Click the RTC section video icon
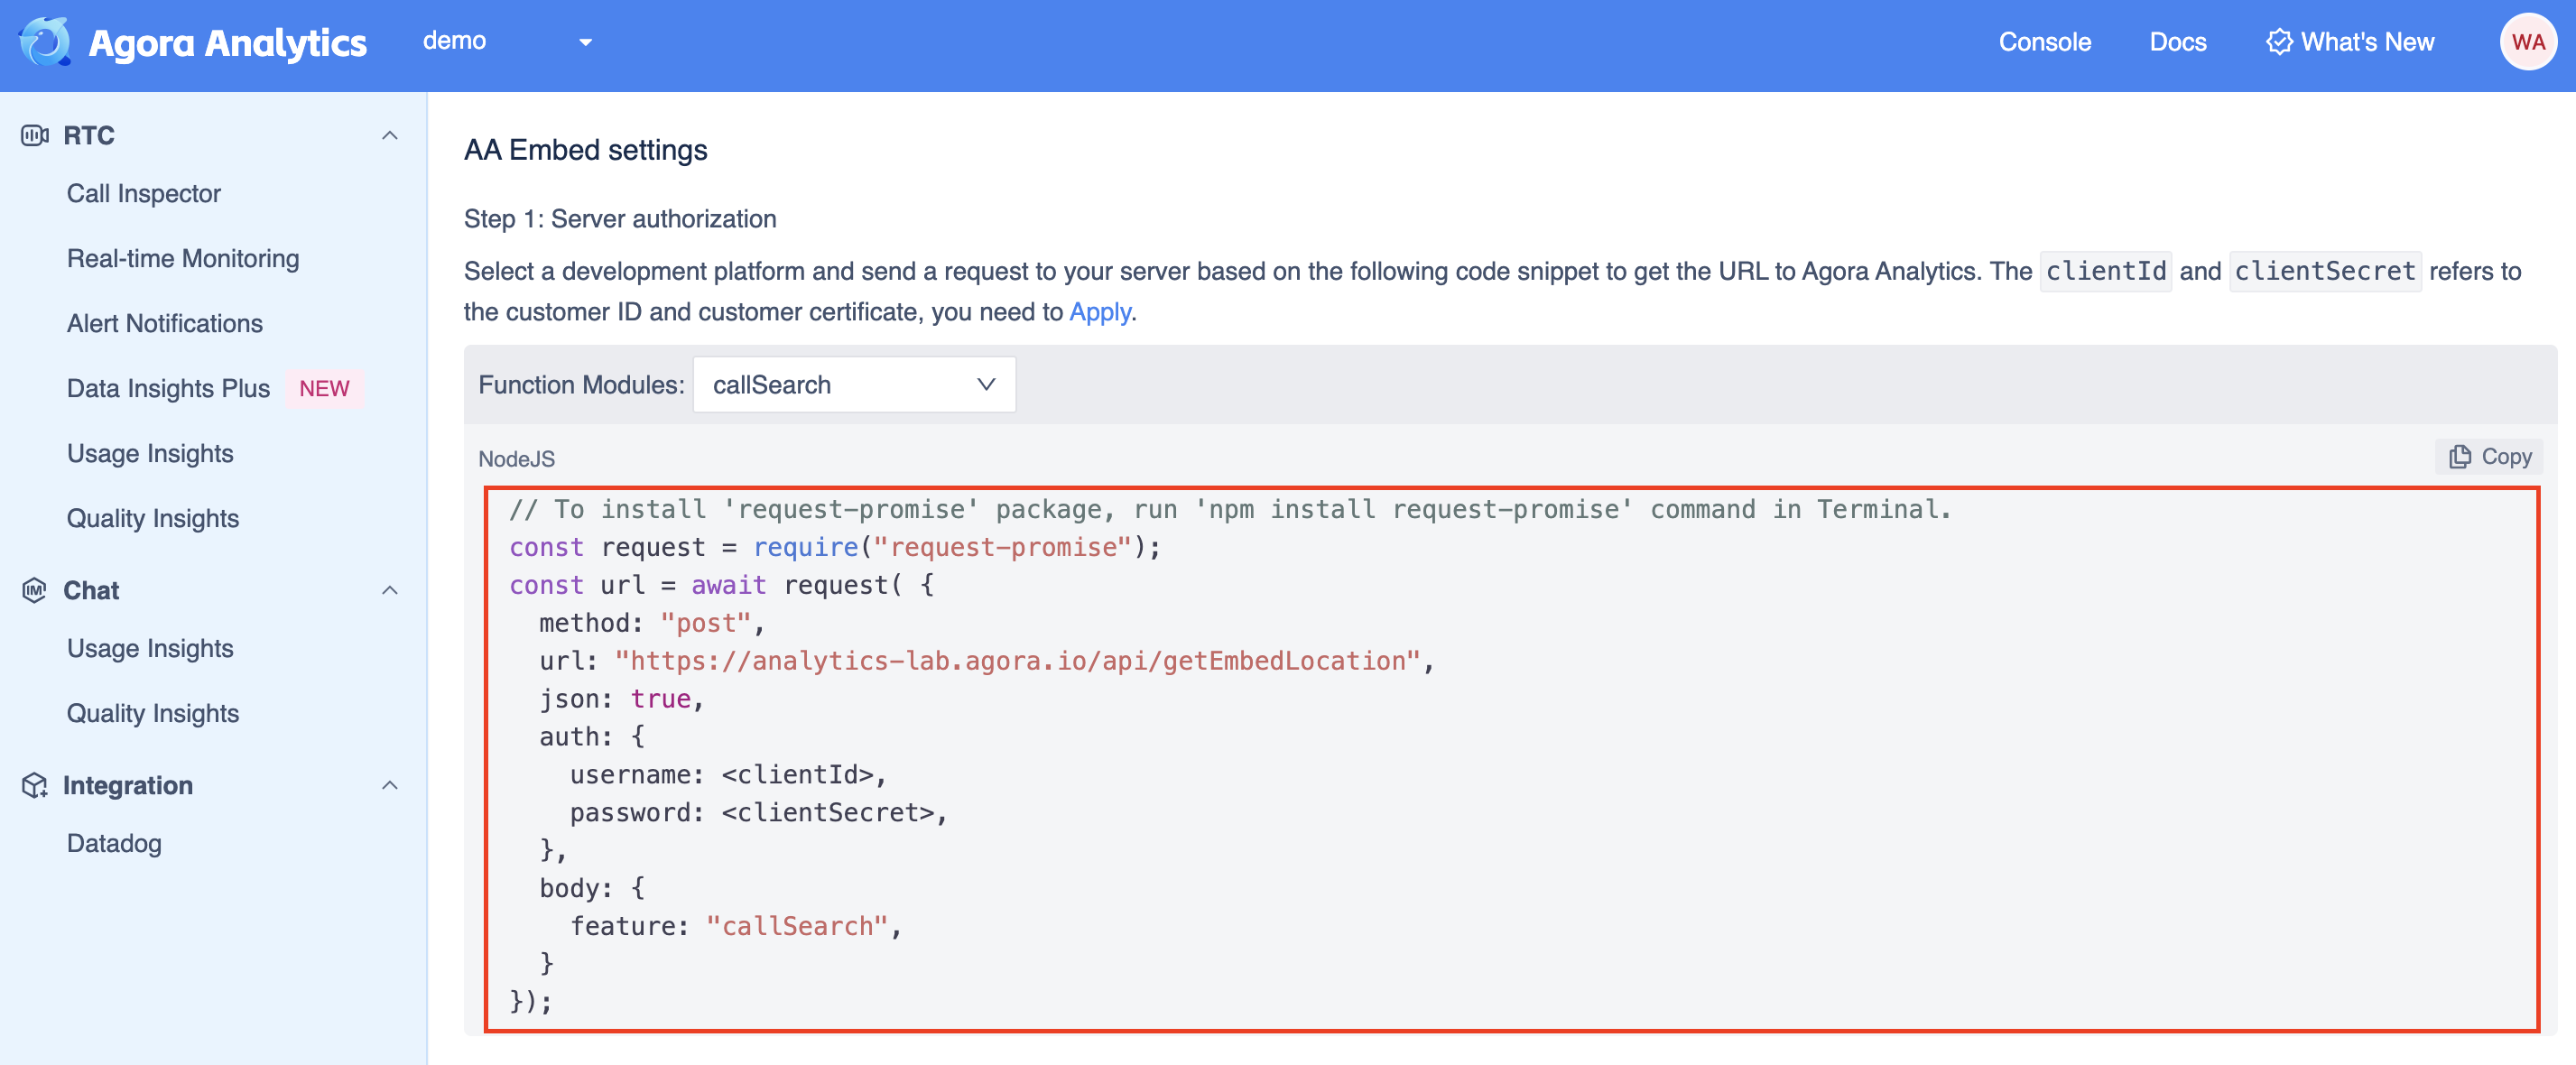This screenshot has height=1065, width=2576. coord(35,135)
